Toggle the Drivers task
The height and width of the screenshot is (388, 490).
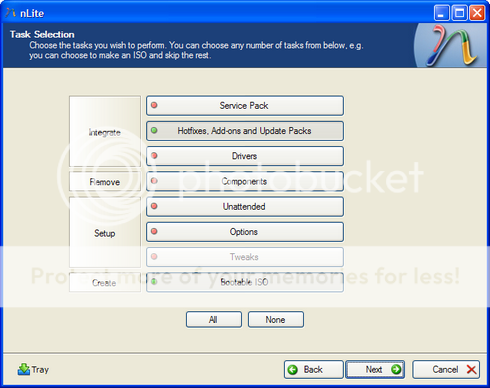(245, 156)
